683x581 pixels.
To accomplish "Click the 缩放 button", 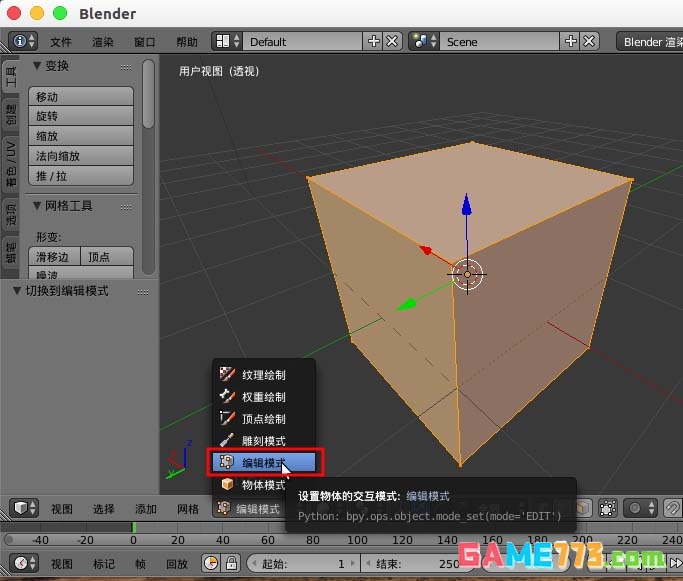I will (81, 136).
